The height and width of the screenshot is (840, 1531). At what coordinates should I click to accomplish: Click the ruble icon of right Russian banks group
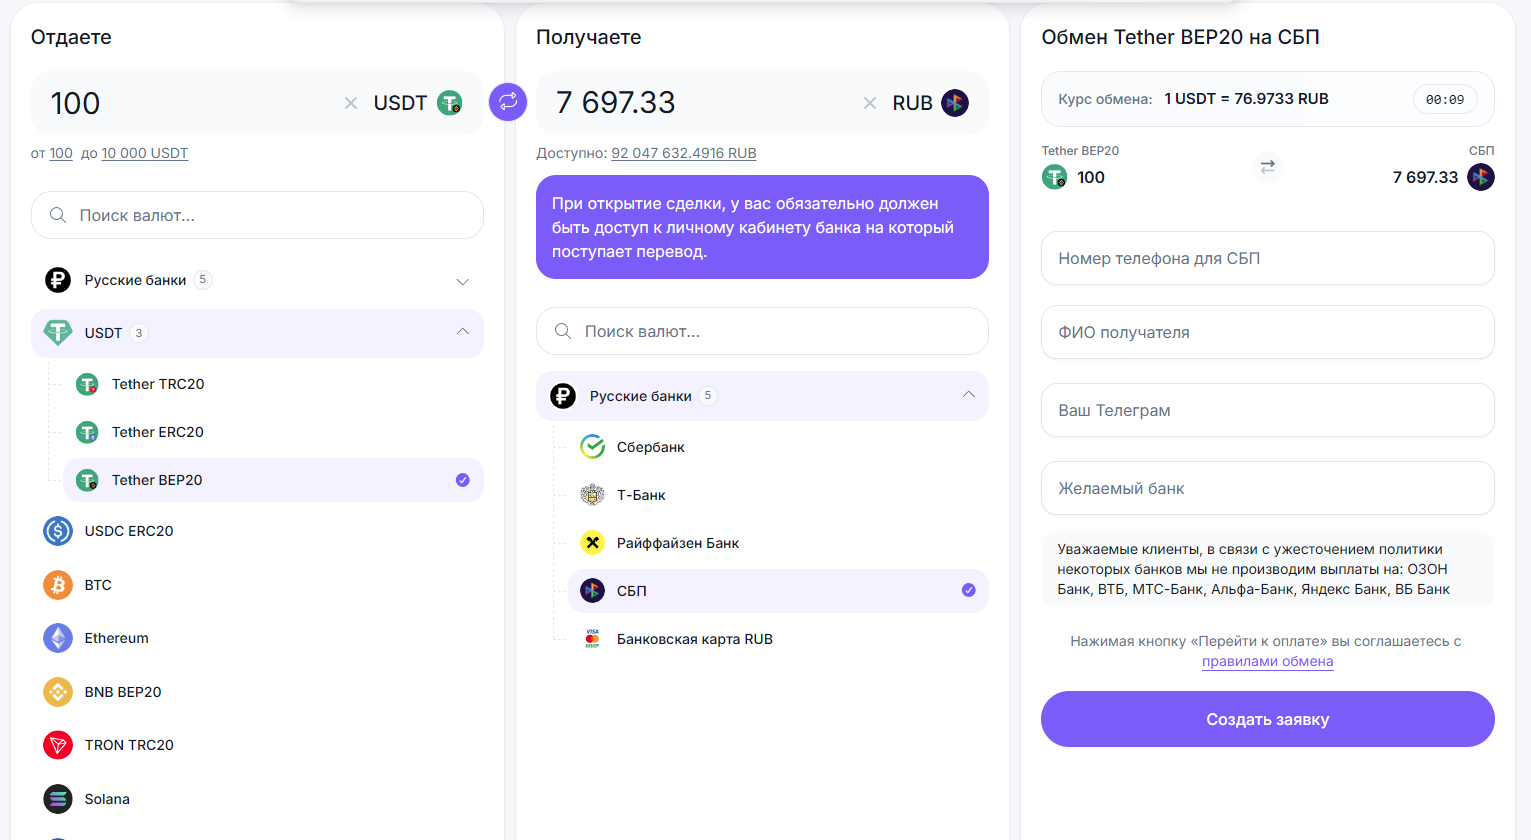click(x=563, y=396)
